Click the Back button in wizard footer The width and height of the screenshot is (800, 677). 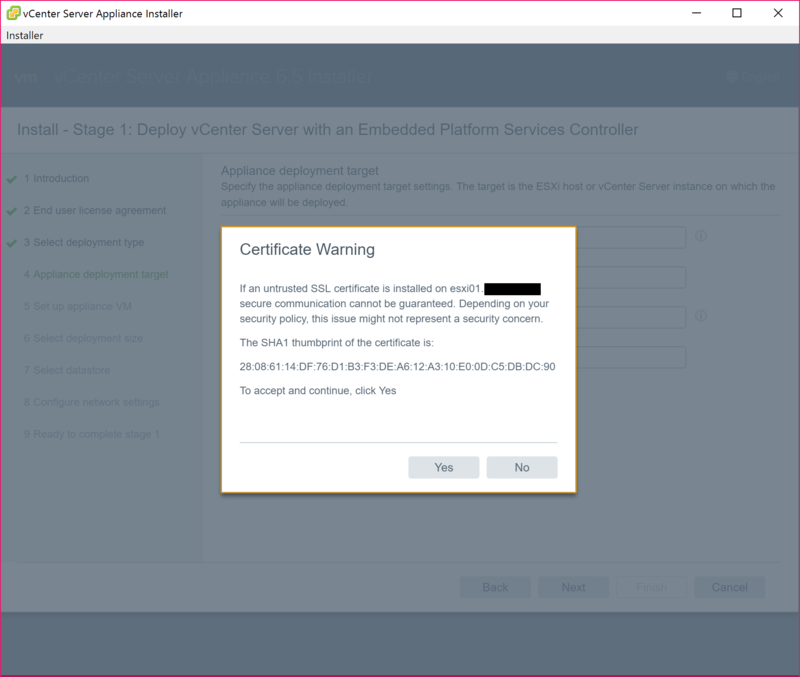pos(495,587)
